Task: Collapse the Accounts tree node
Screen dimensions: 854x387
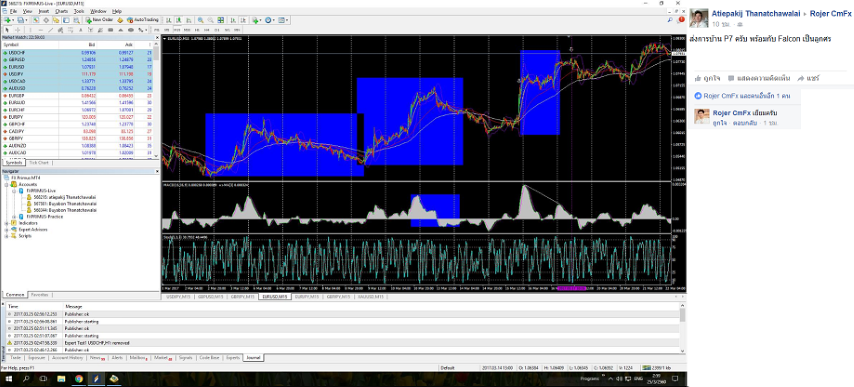Action: 7,185
